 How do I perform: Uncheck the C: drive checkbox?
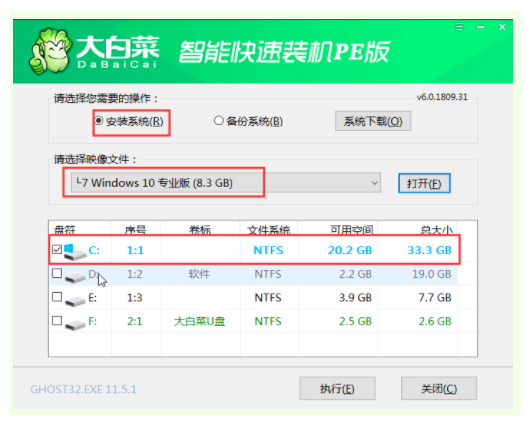pyautogui.click(x=57, y=249)
